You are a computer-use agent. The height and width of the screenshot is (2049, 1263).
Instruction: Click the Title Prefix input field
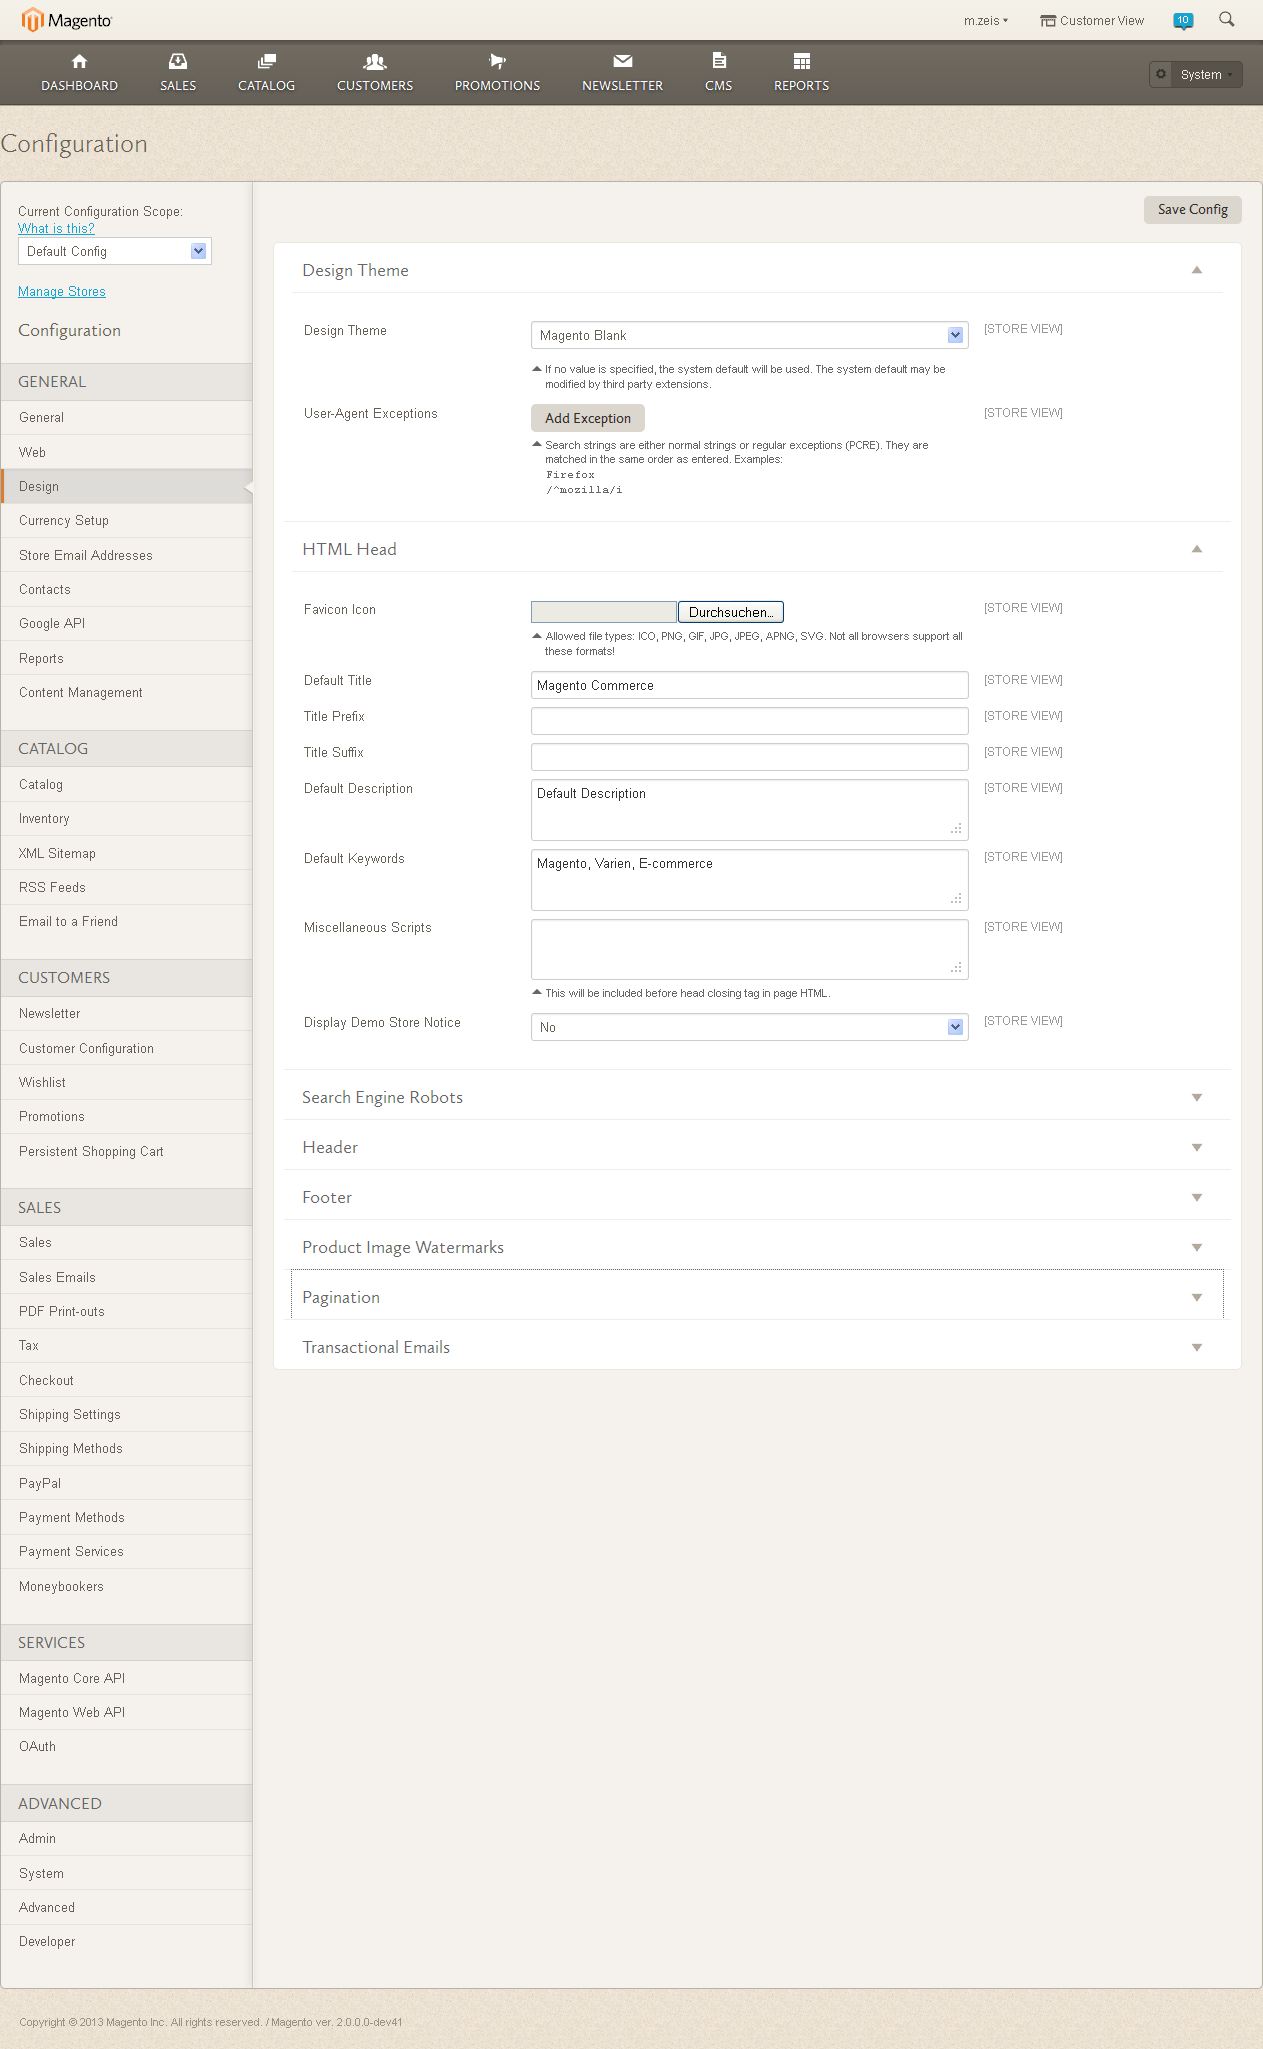(749, 721)
